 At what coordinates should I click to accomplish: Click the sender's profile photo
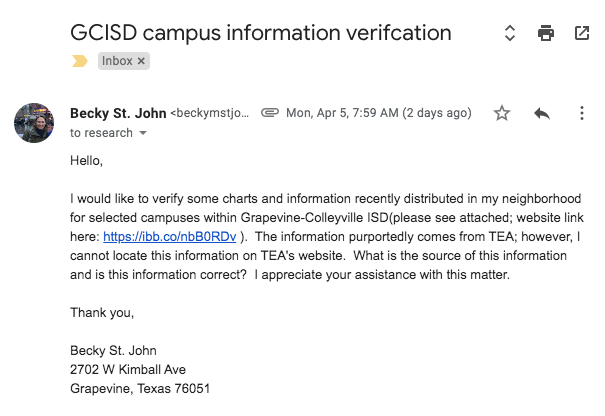point(35,122)
